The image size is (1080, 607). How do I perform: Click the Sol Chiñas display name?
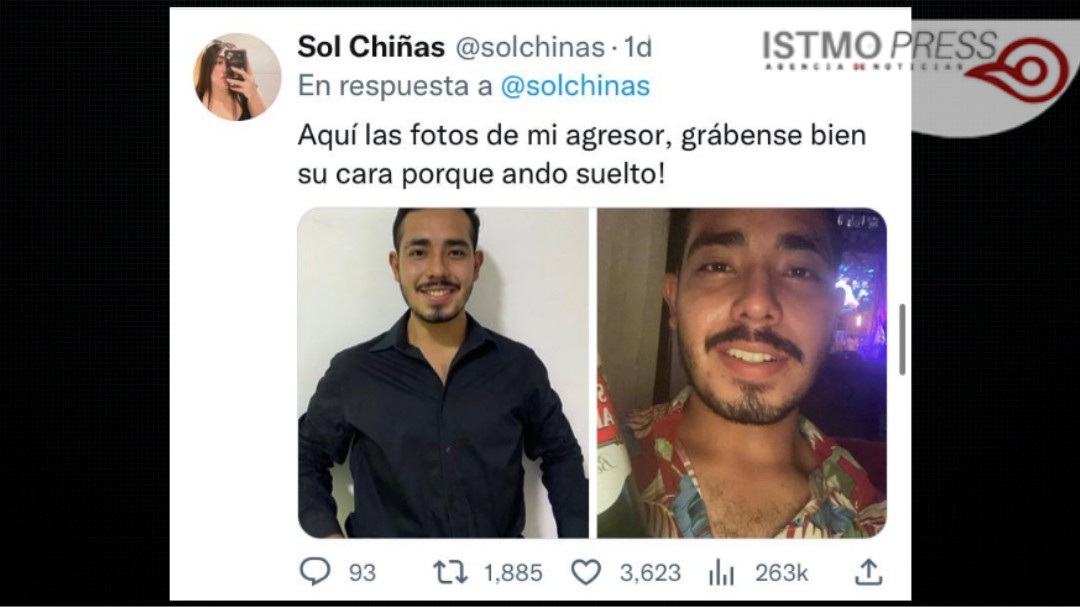click(x=371, y=47)
